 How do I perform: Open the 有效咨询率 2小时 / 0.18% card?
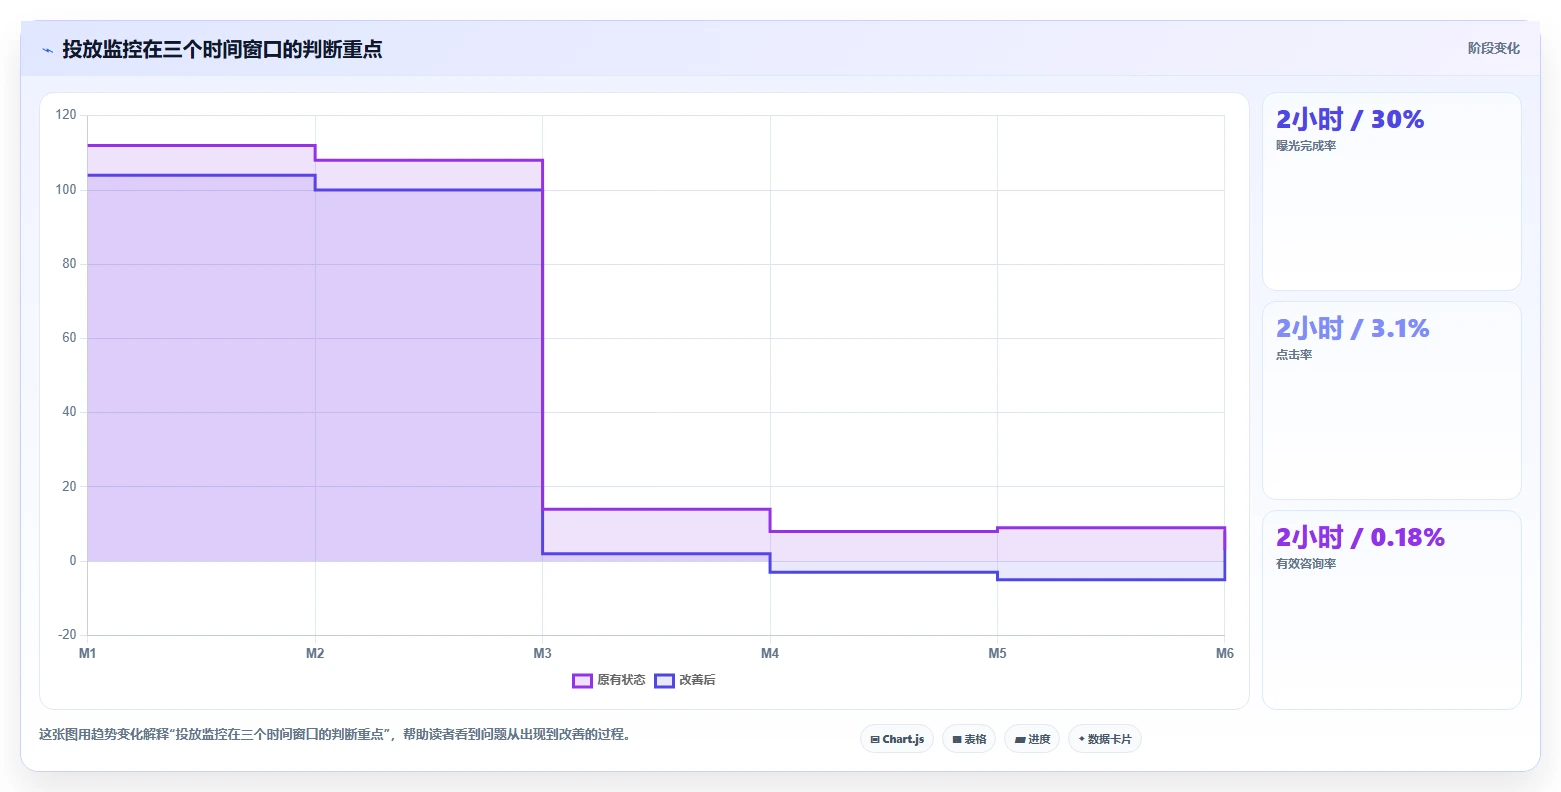tap(1392, 610)
